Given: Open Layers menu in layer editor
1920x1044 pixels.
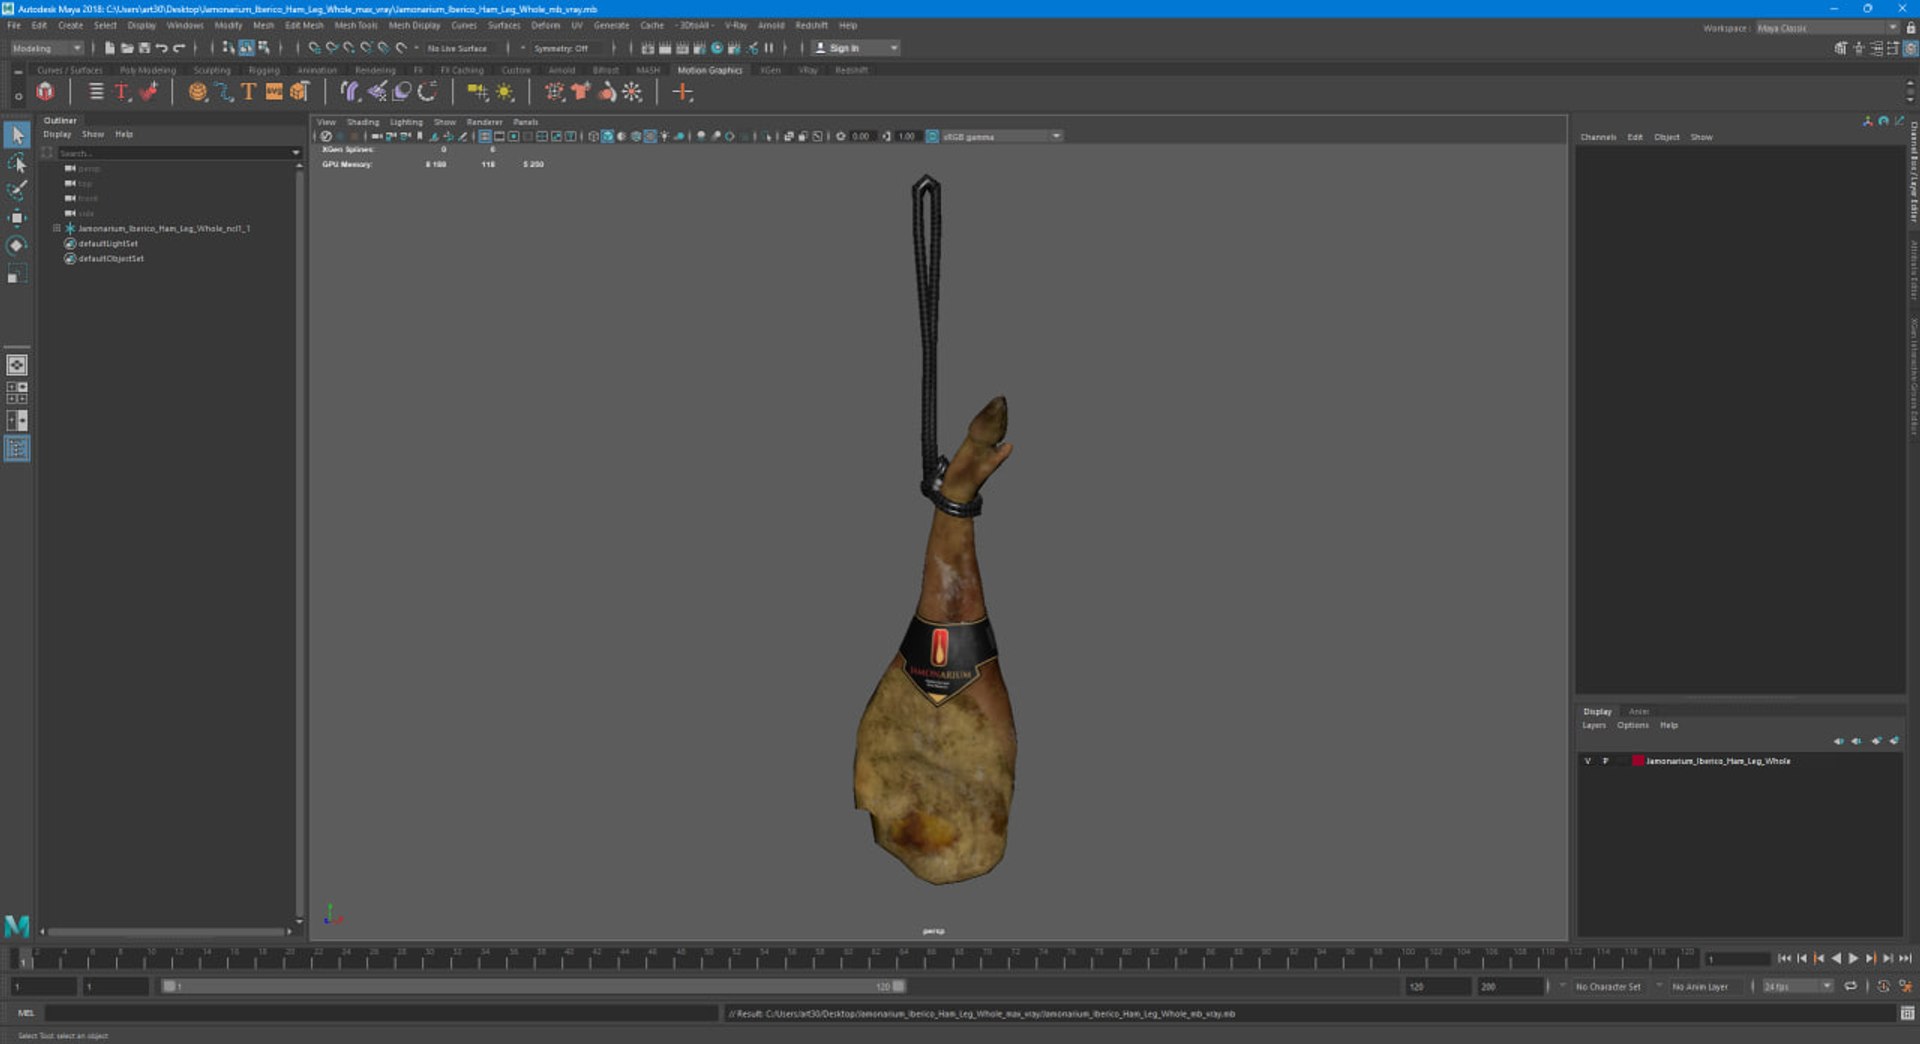Looking at the screenshot, I should coord(1593,725).
